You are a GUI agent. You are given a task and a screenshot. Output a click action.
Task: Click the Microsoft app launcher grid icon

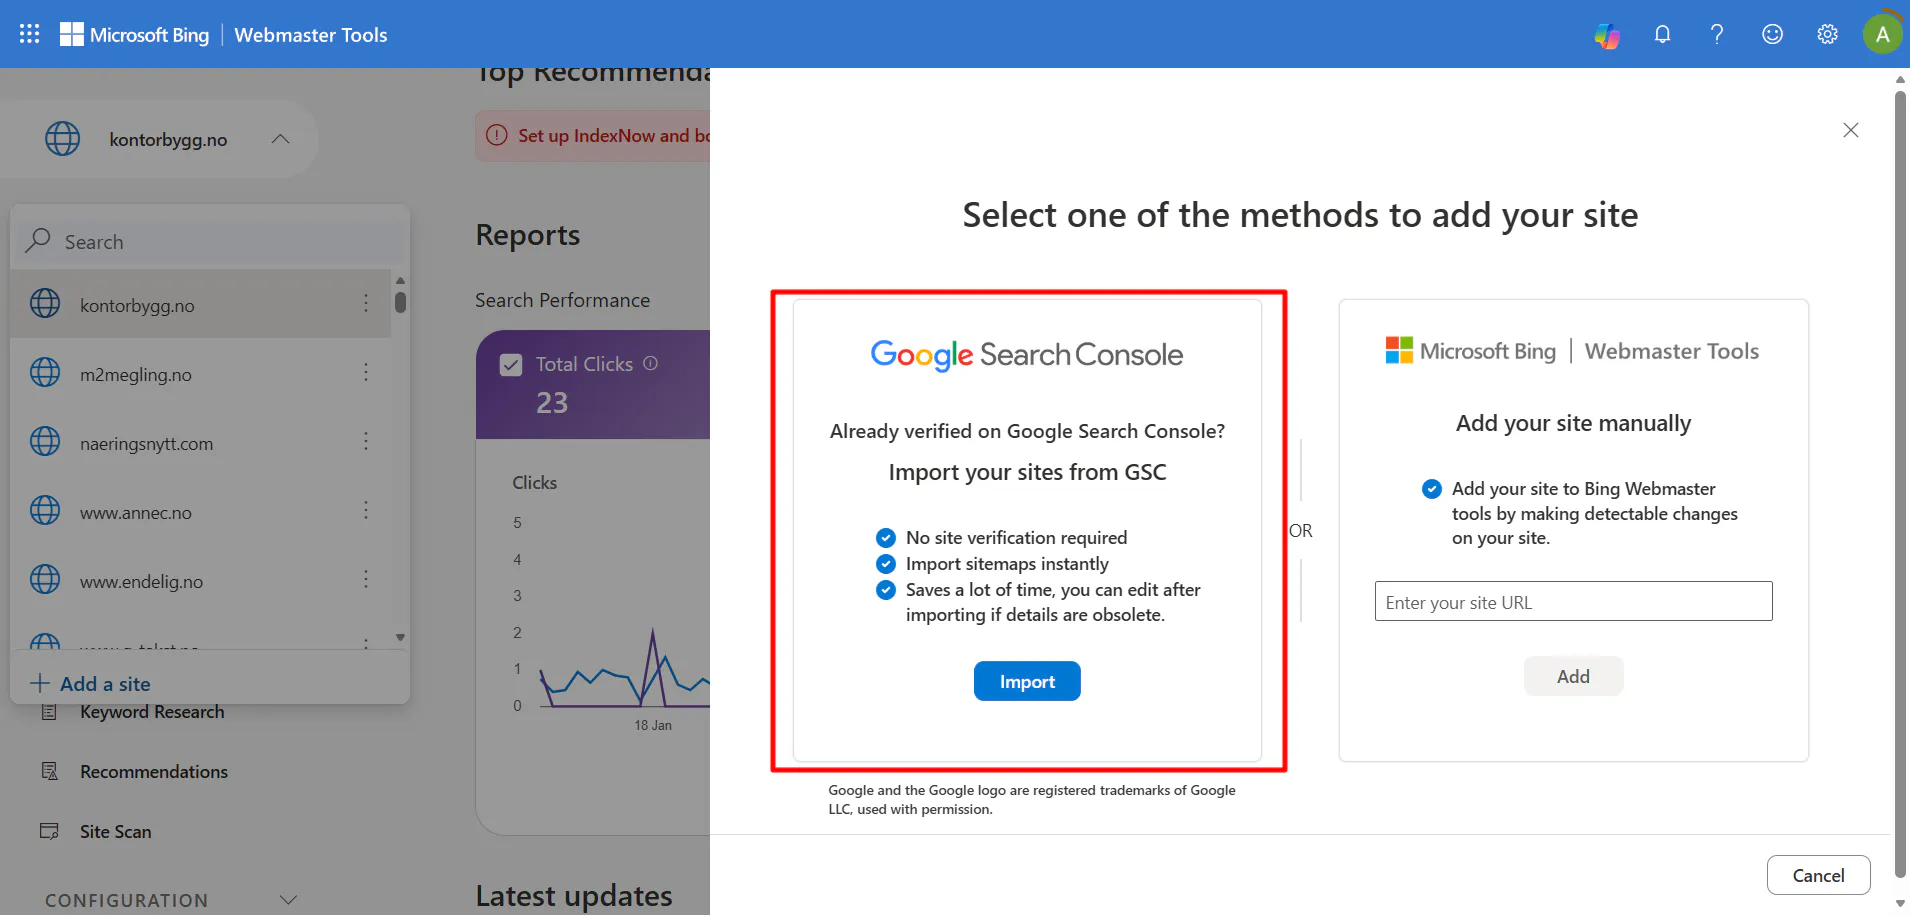28,33
